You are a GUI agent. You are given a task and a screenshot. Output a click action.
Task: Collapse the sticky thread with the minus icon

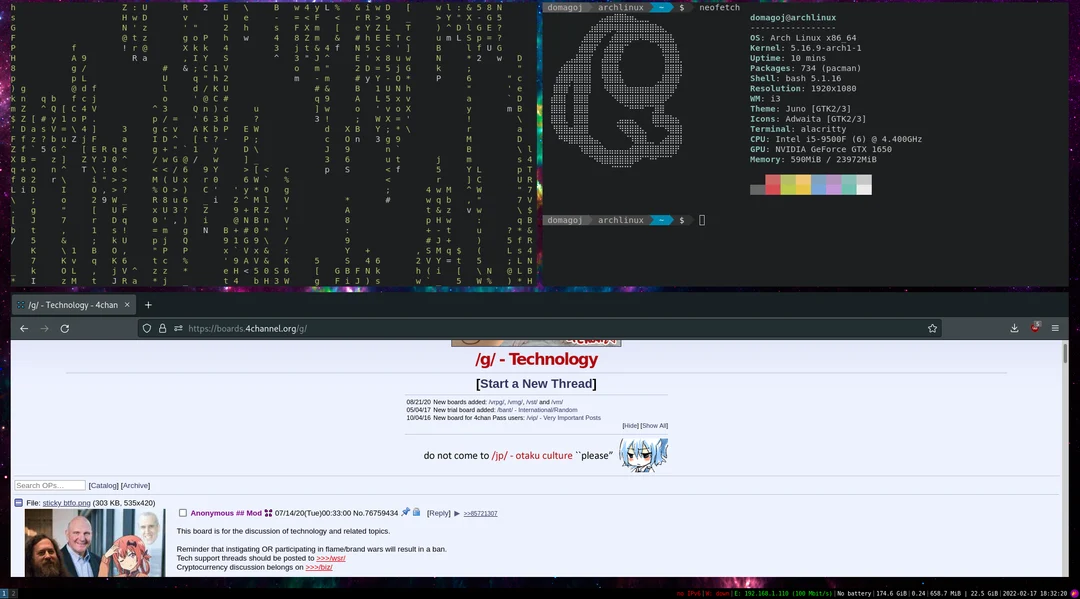click(19, 502)
